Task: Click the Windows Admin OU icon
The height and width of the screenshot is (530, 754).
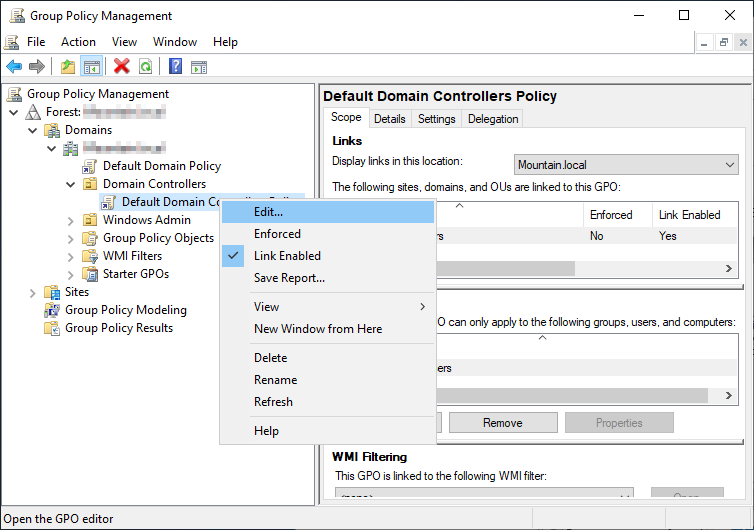Action: tap(90, 220)
